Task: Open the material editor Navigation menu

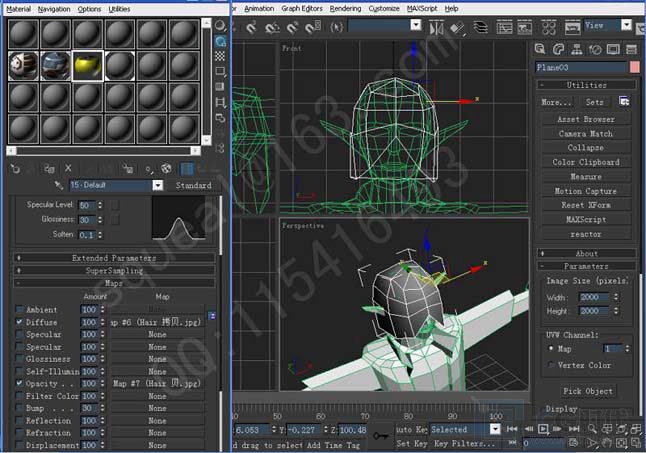Action: tap(54, 9)
